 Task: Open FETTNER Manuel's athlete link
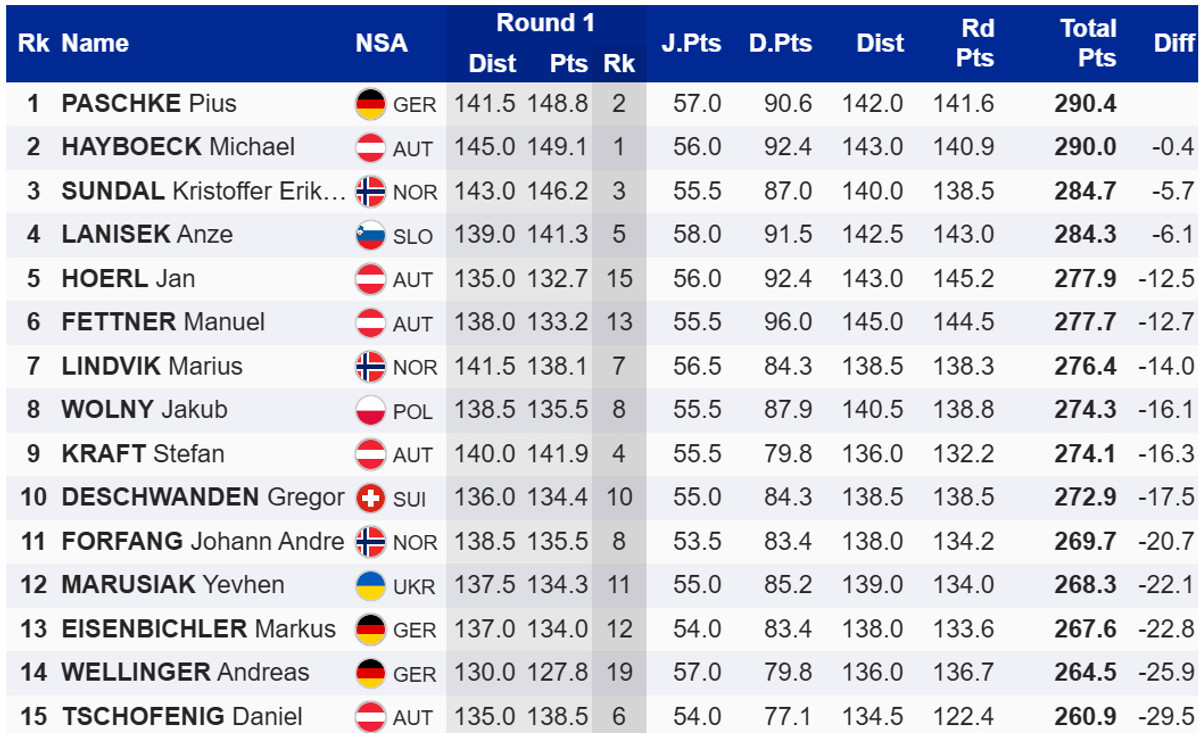click(163, 322)
